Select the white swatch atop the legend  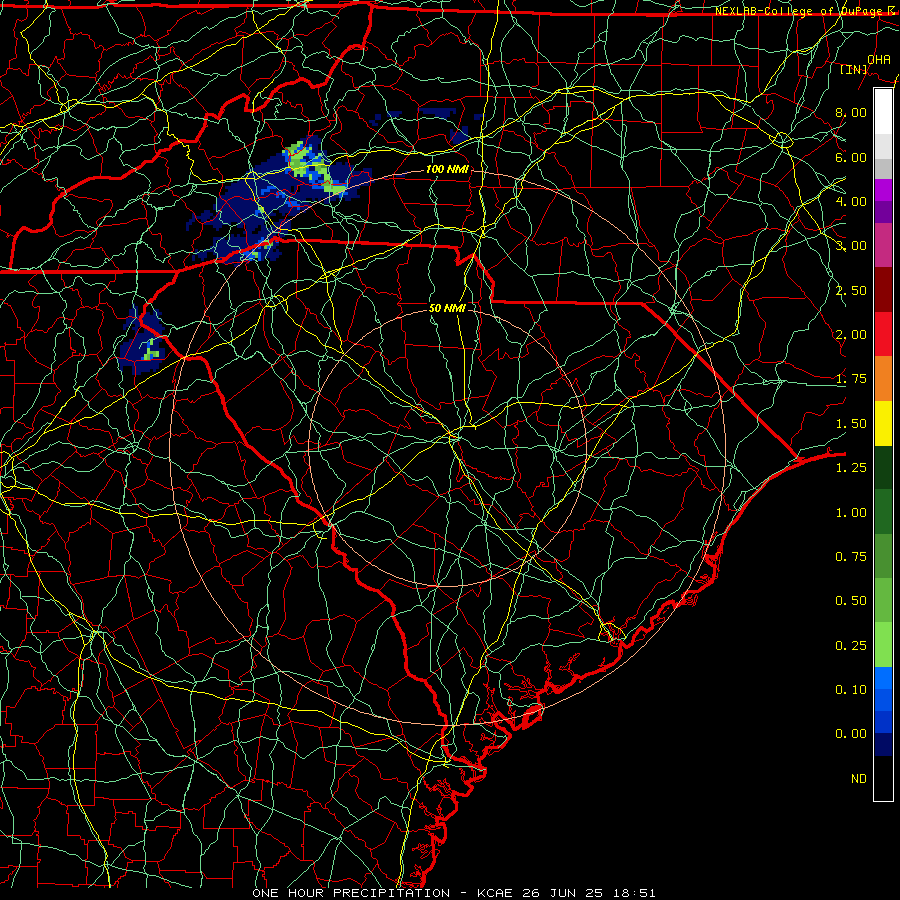point(883,112)
